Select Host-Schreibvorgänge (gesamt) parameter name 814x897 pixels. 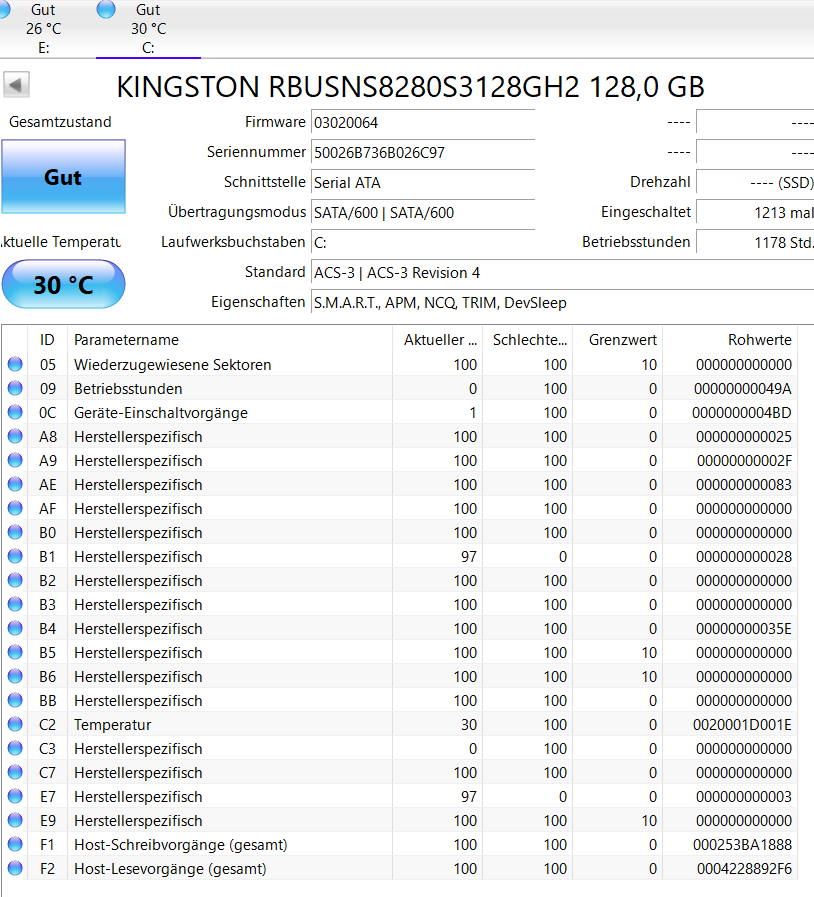click(x=181, y=845)
